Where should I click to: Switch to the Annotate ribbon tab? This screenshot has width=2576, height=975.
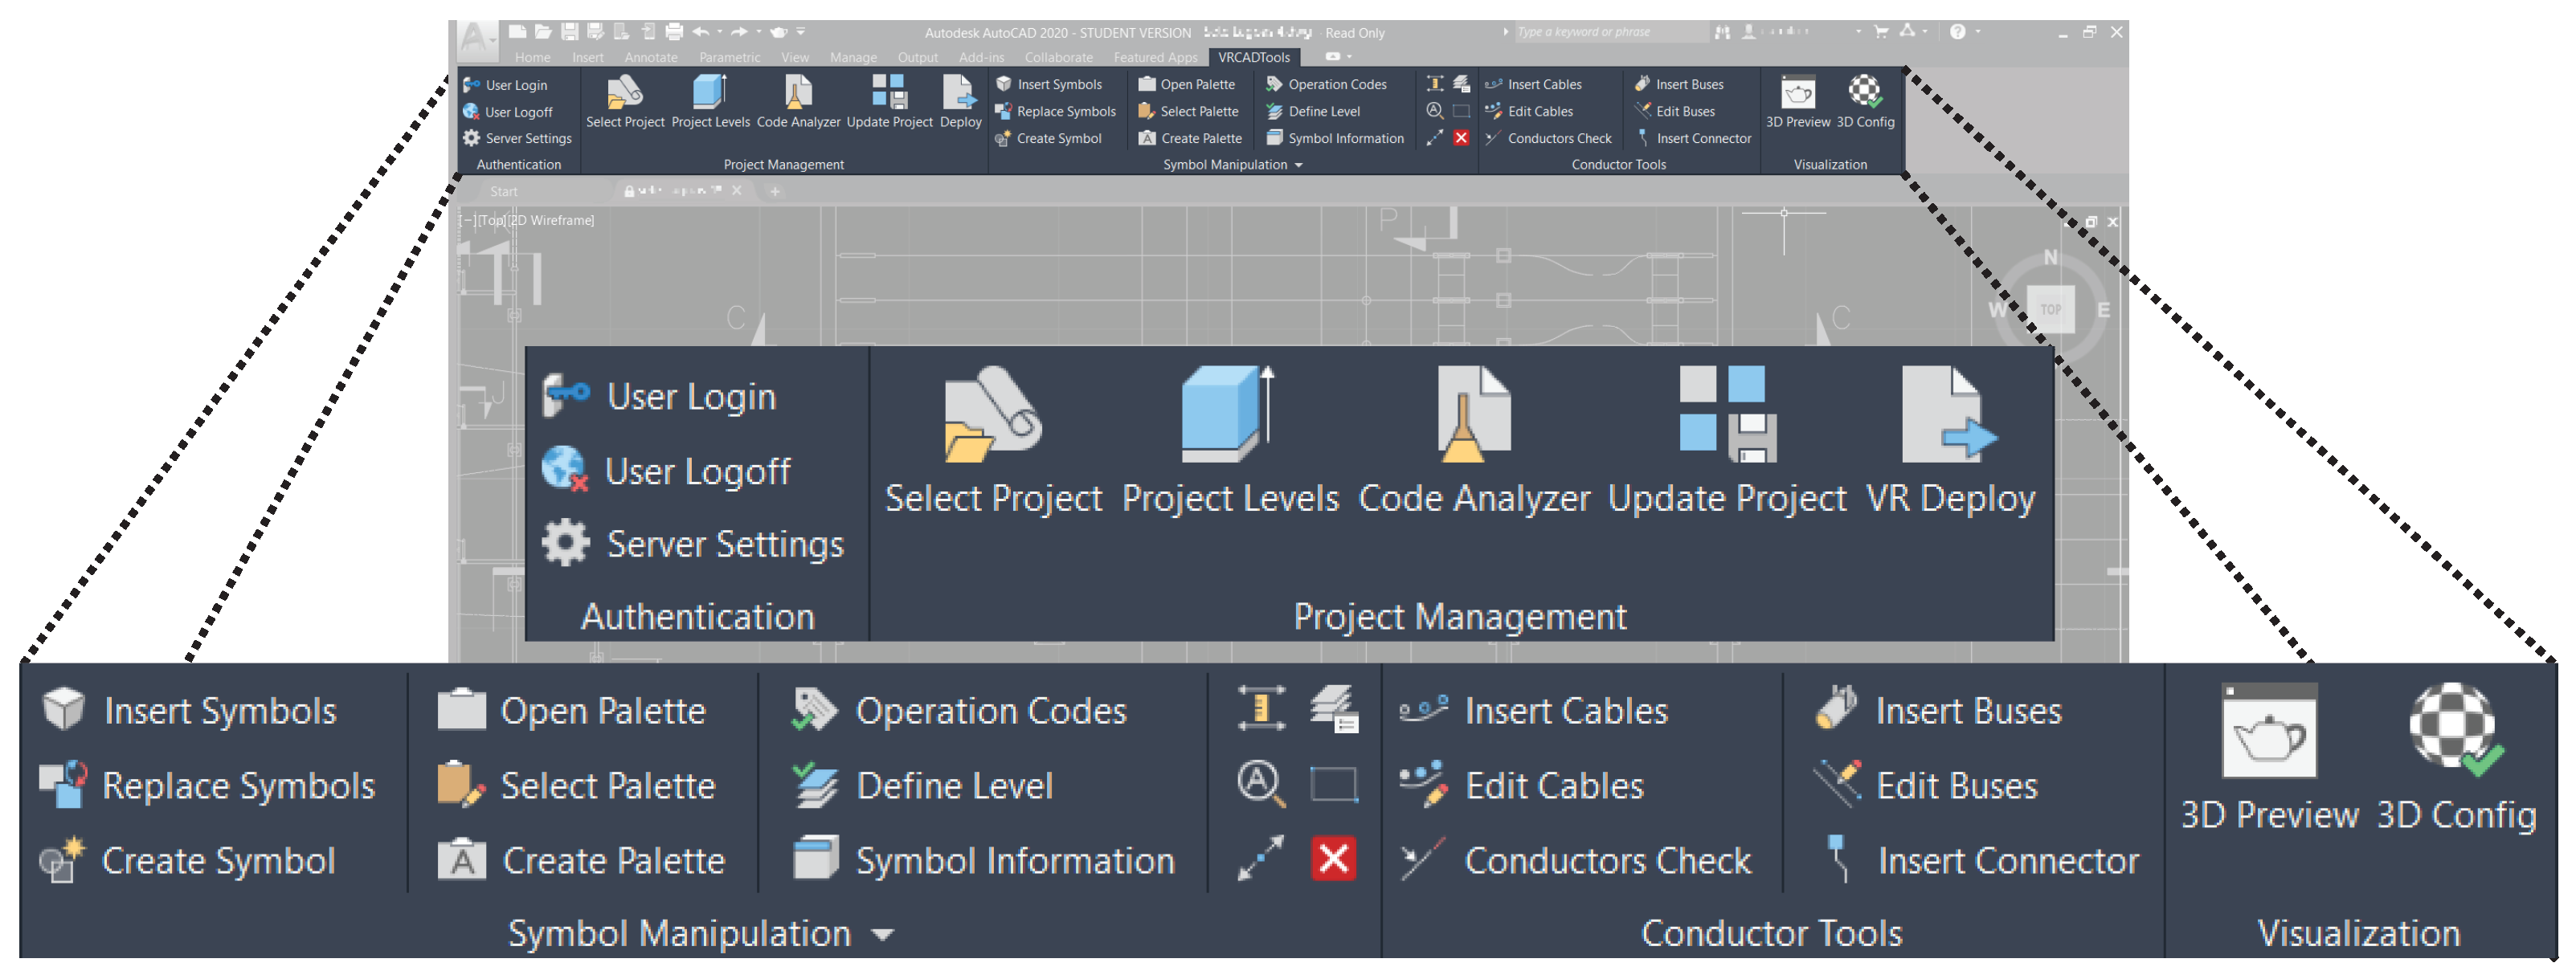[651, 57]
